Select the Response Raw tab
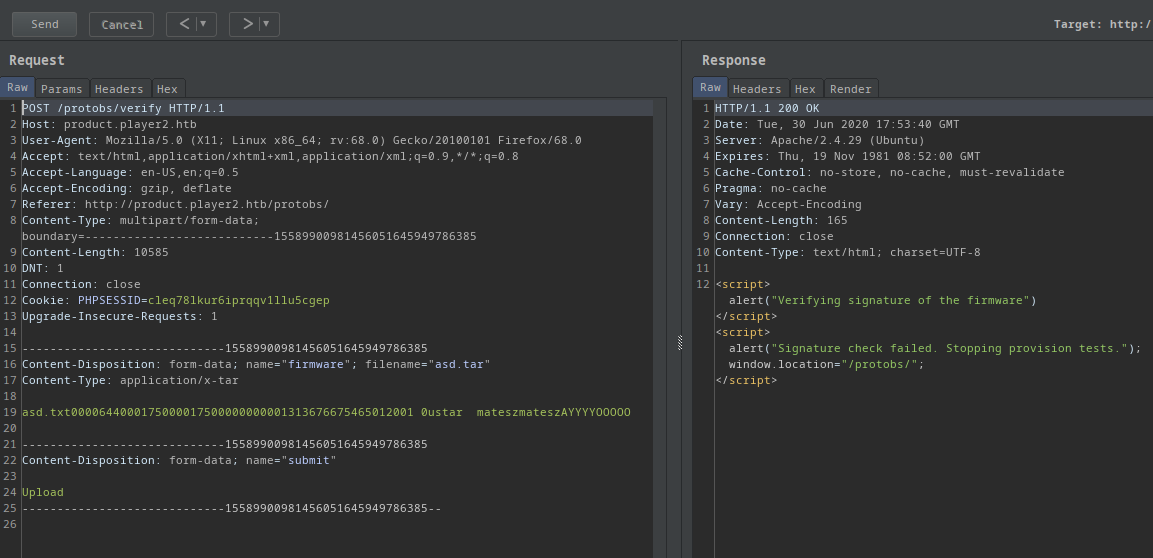The width and height of the screenshot is (1153, 558). pos(710,88)
